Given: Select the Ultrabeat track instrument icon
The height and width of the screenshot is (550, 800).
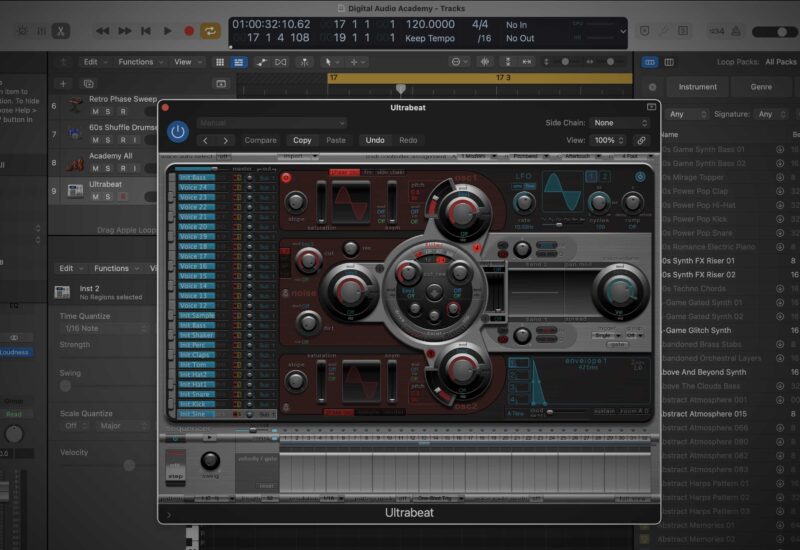Looking at the screenshot, I should click(x=75, y=191).
